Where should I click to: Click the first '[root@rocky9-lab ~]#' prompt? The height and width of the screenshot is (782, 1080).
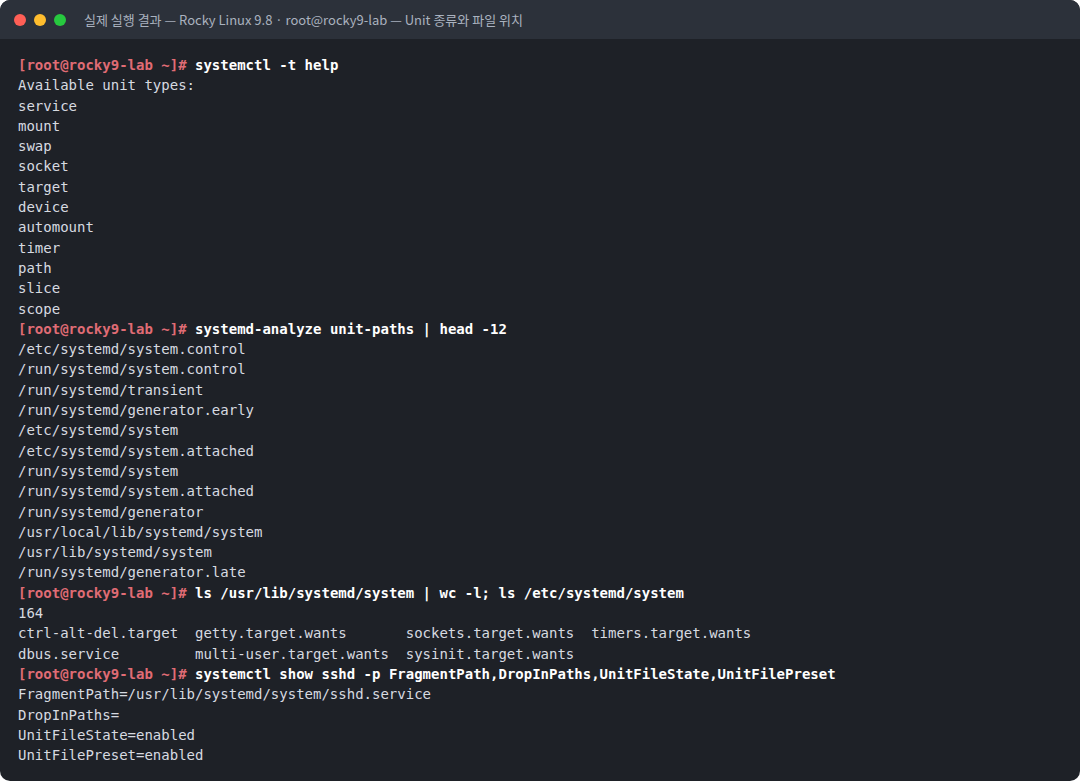tap(103, 65)
